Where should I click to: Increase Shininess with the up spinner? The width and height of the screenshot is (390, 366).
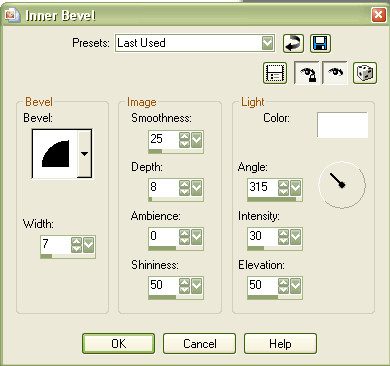184,282
